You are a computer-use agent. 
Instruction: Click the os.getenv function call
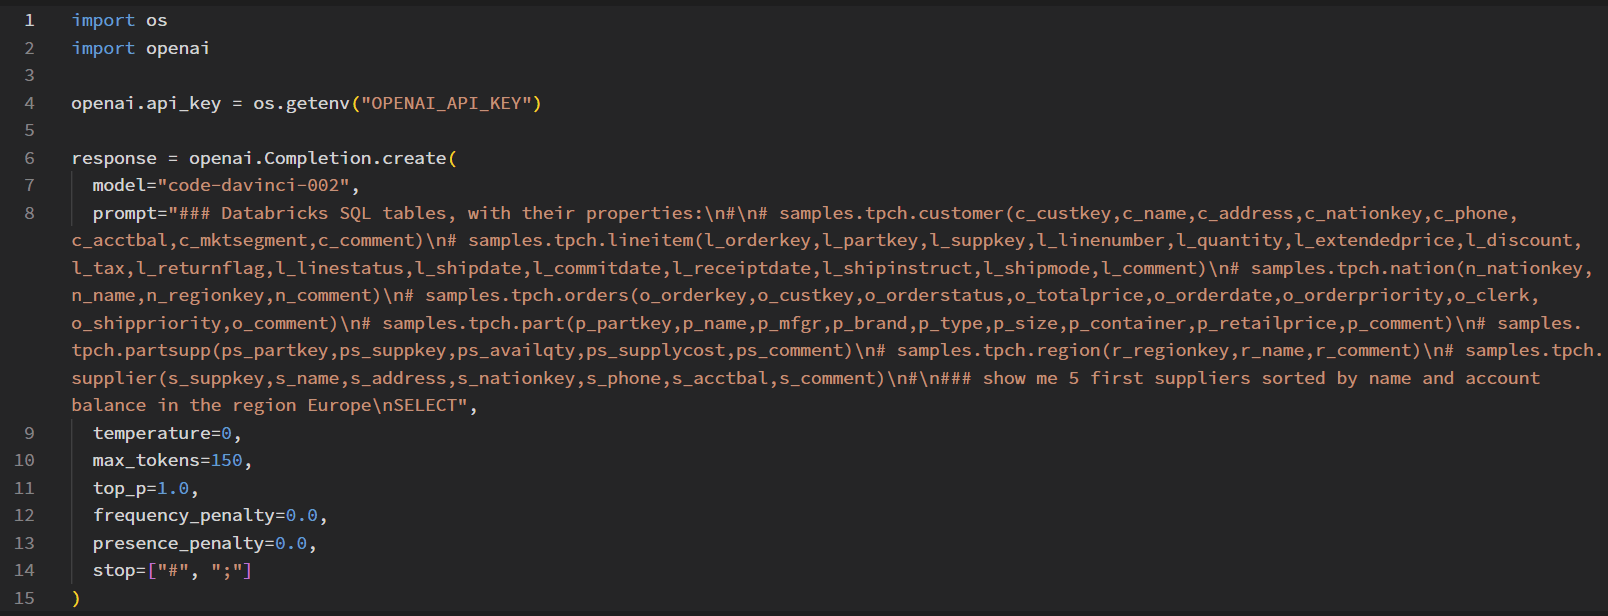coord(301,103)
